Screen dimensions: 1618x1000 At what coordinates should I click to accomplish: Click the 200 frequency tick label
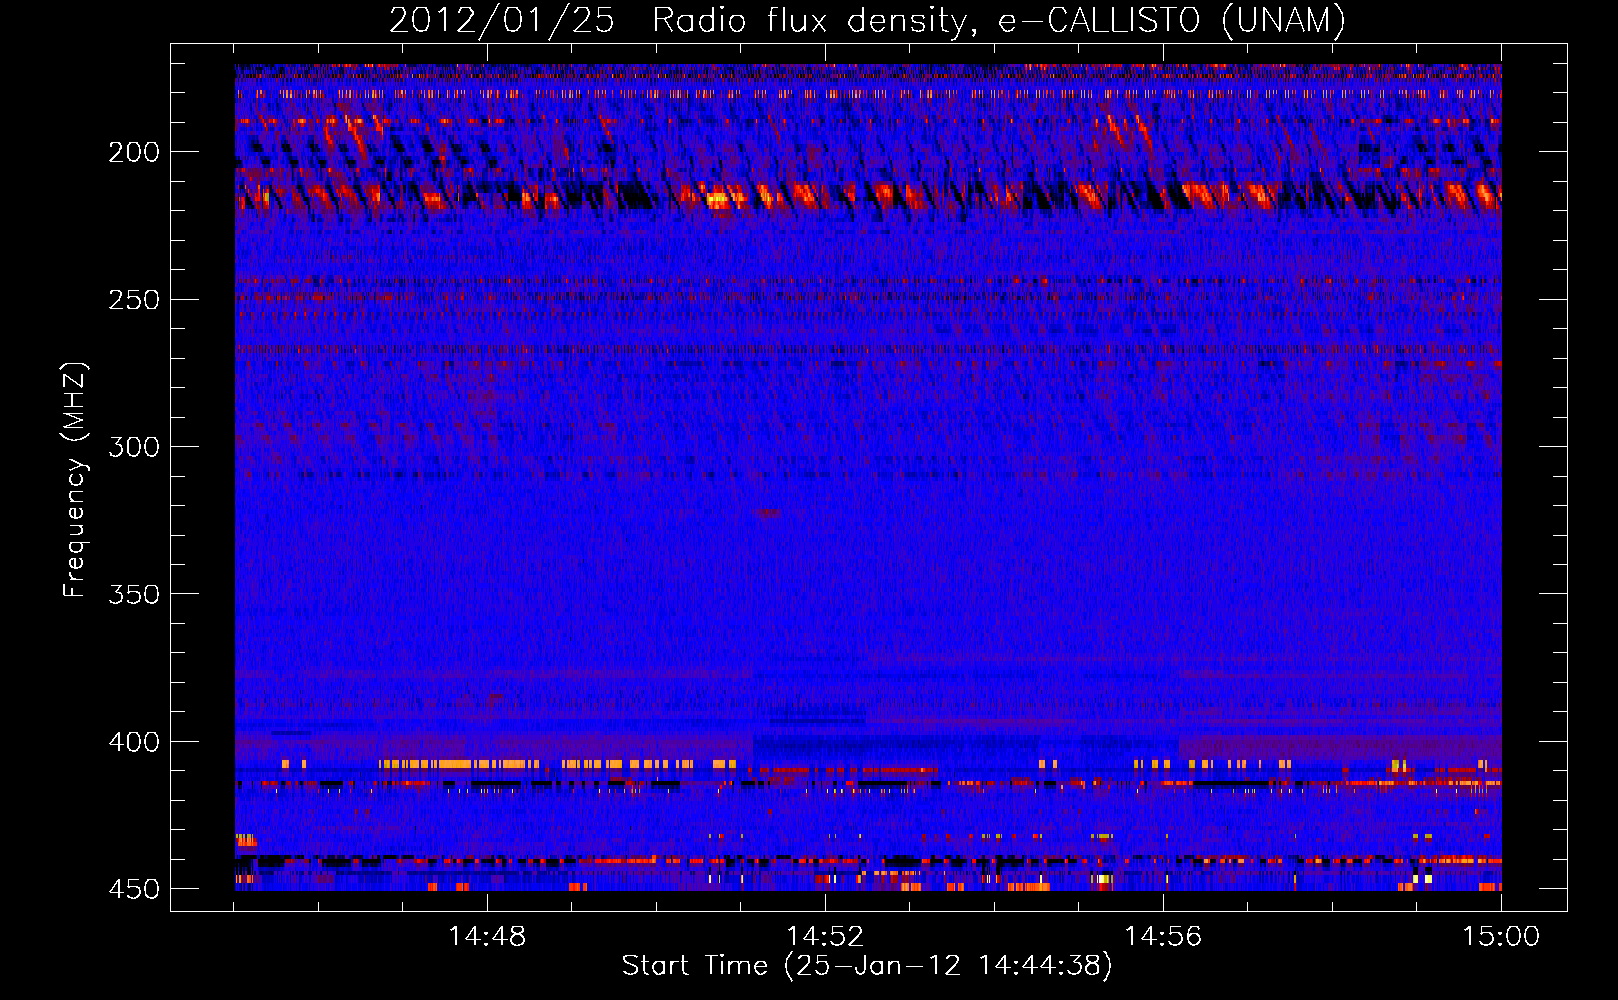[x=134, y=152]
